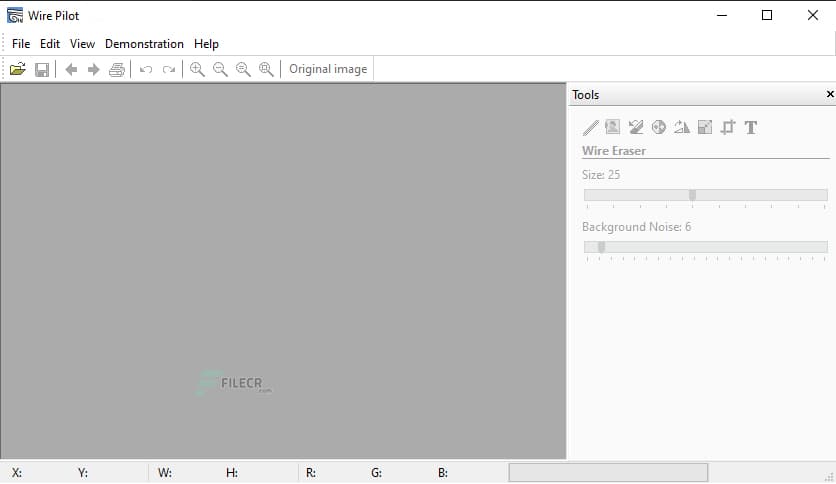This screenshot has height=484, width=836.
Task: Click the 'B:' status bar entry
Action: coord(443,473)
